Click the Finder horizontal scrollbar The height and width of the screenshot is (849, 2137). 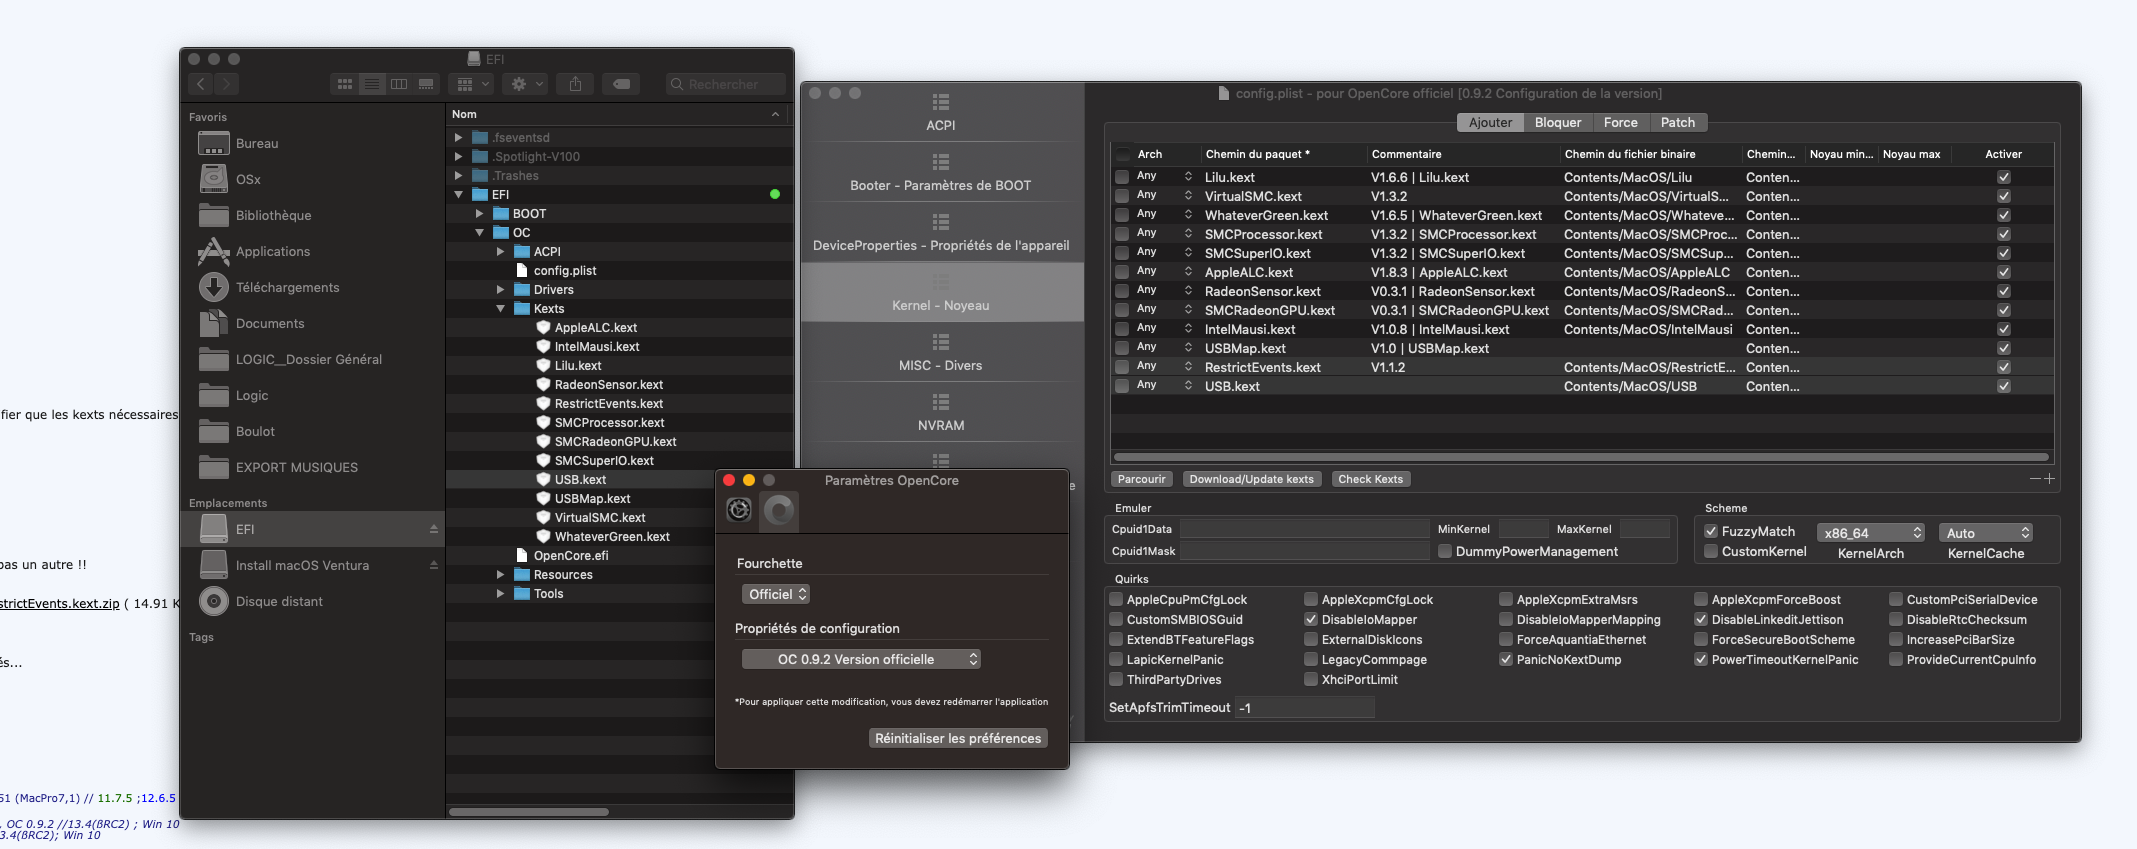click(x=529, y=812)
